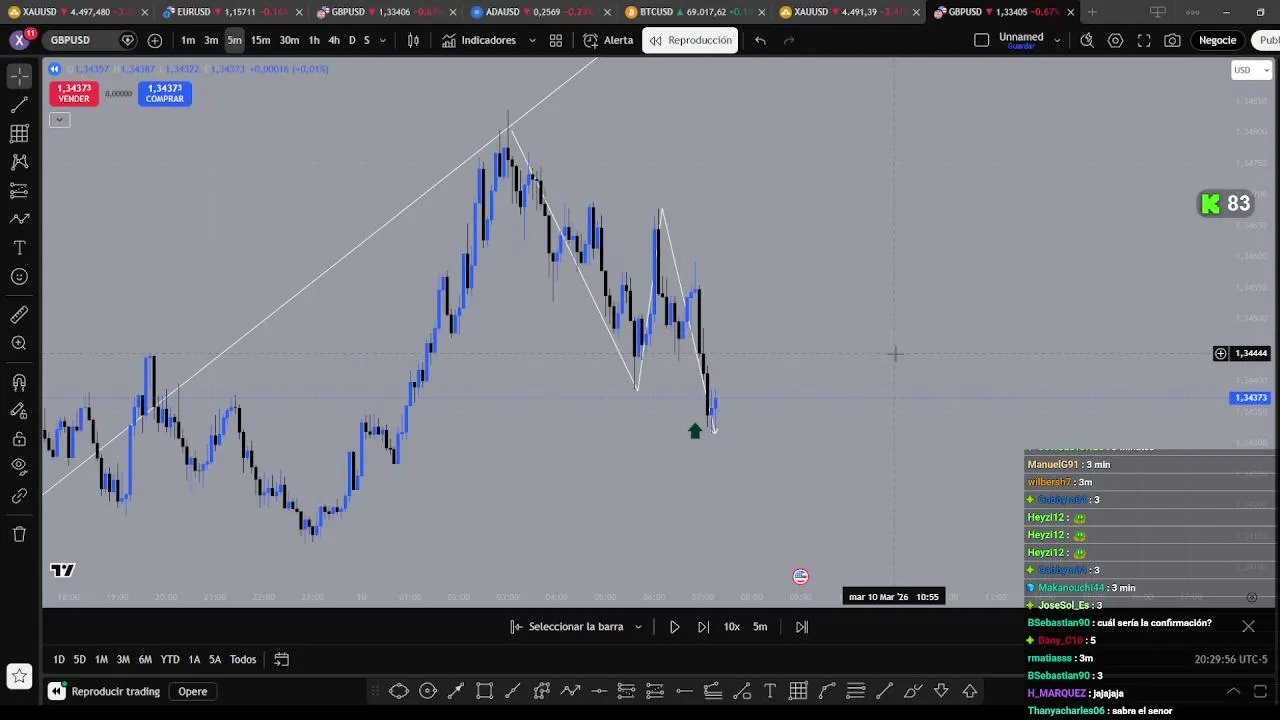Open candlestick chart type selector
The width and height of the screenshot is (1280, 720).
[x=413, y=40]
